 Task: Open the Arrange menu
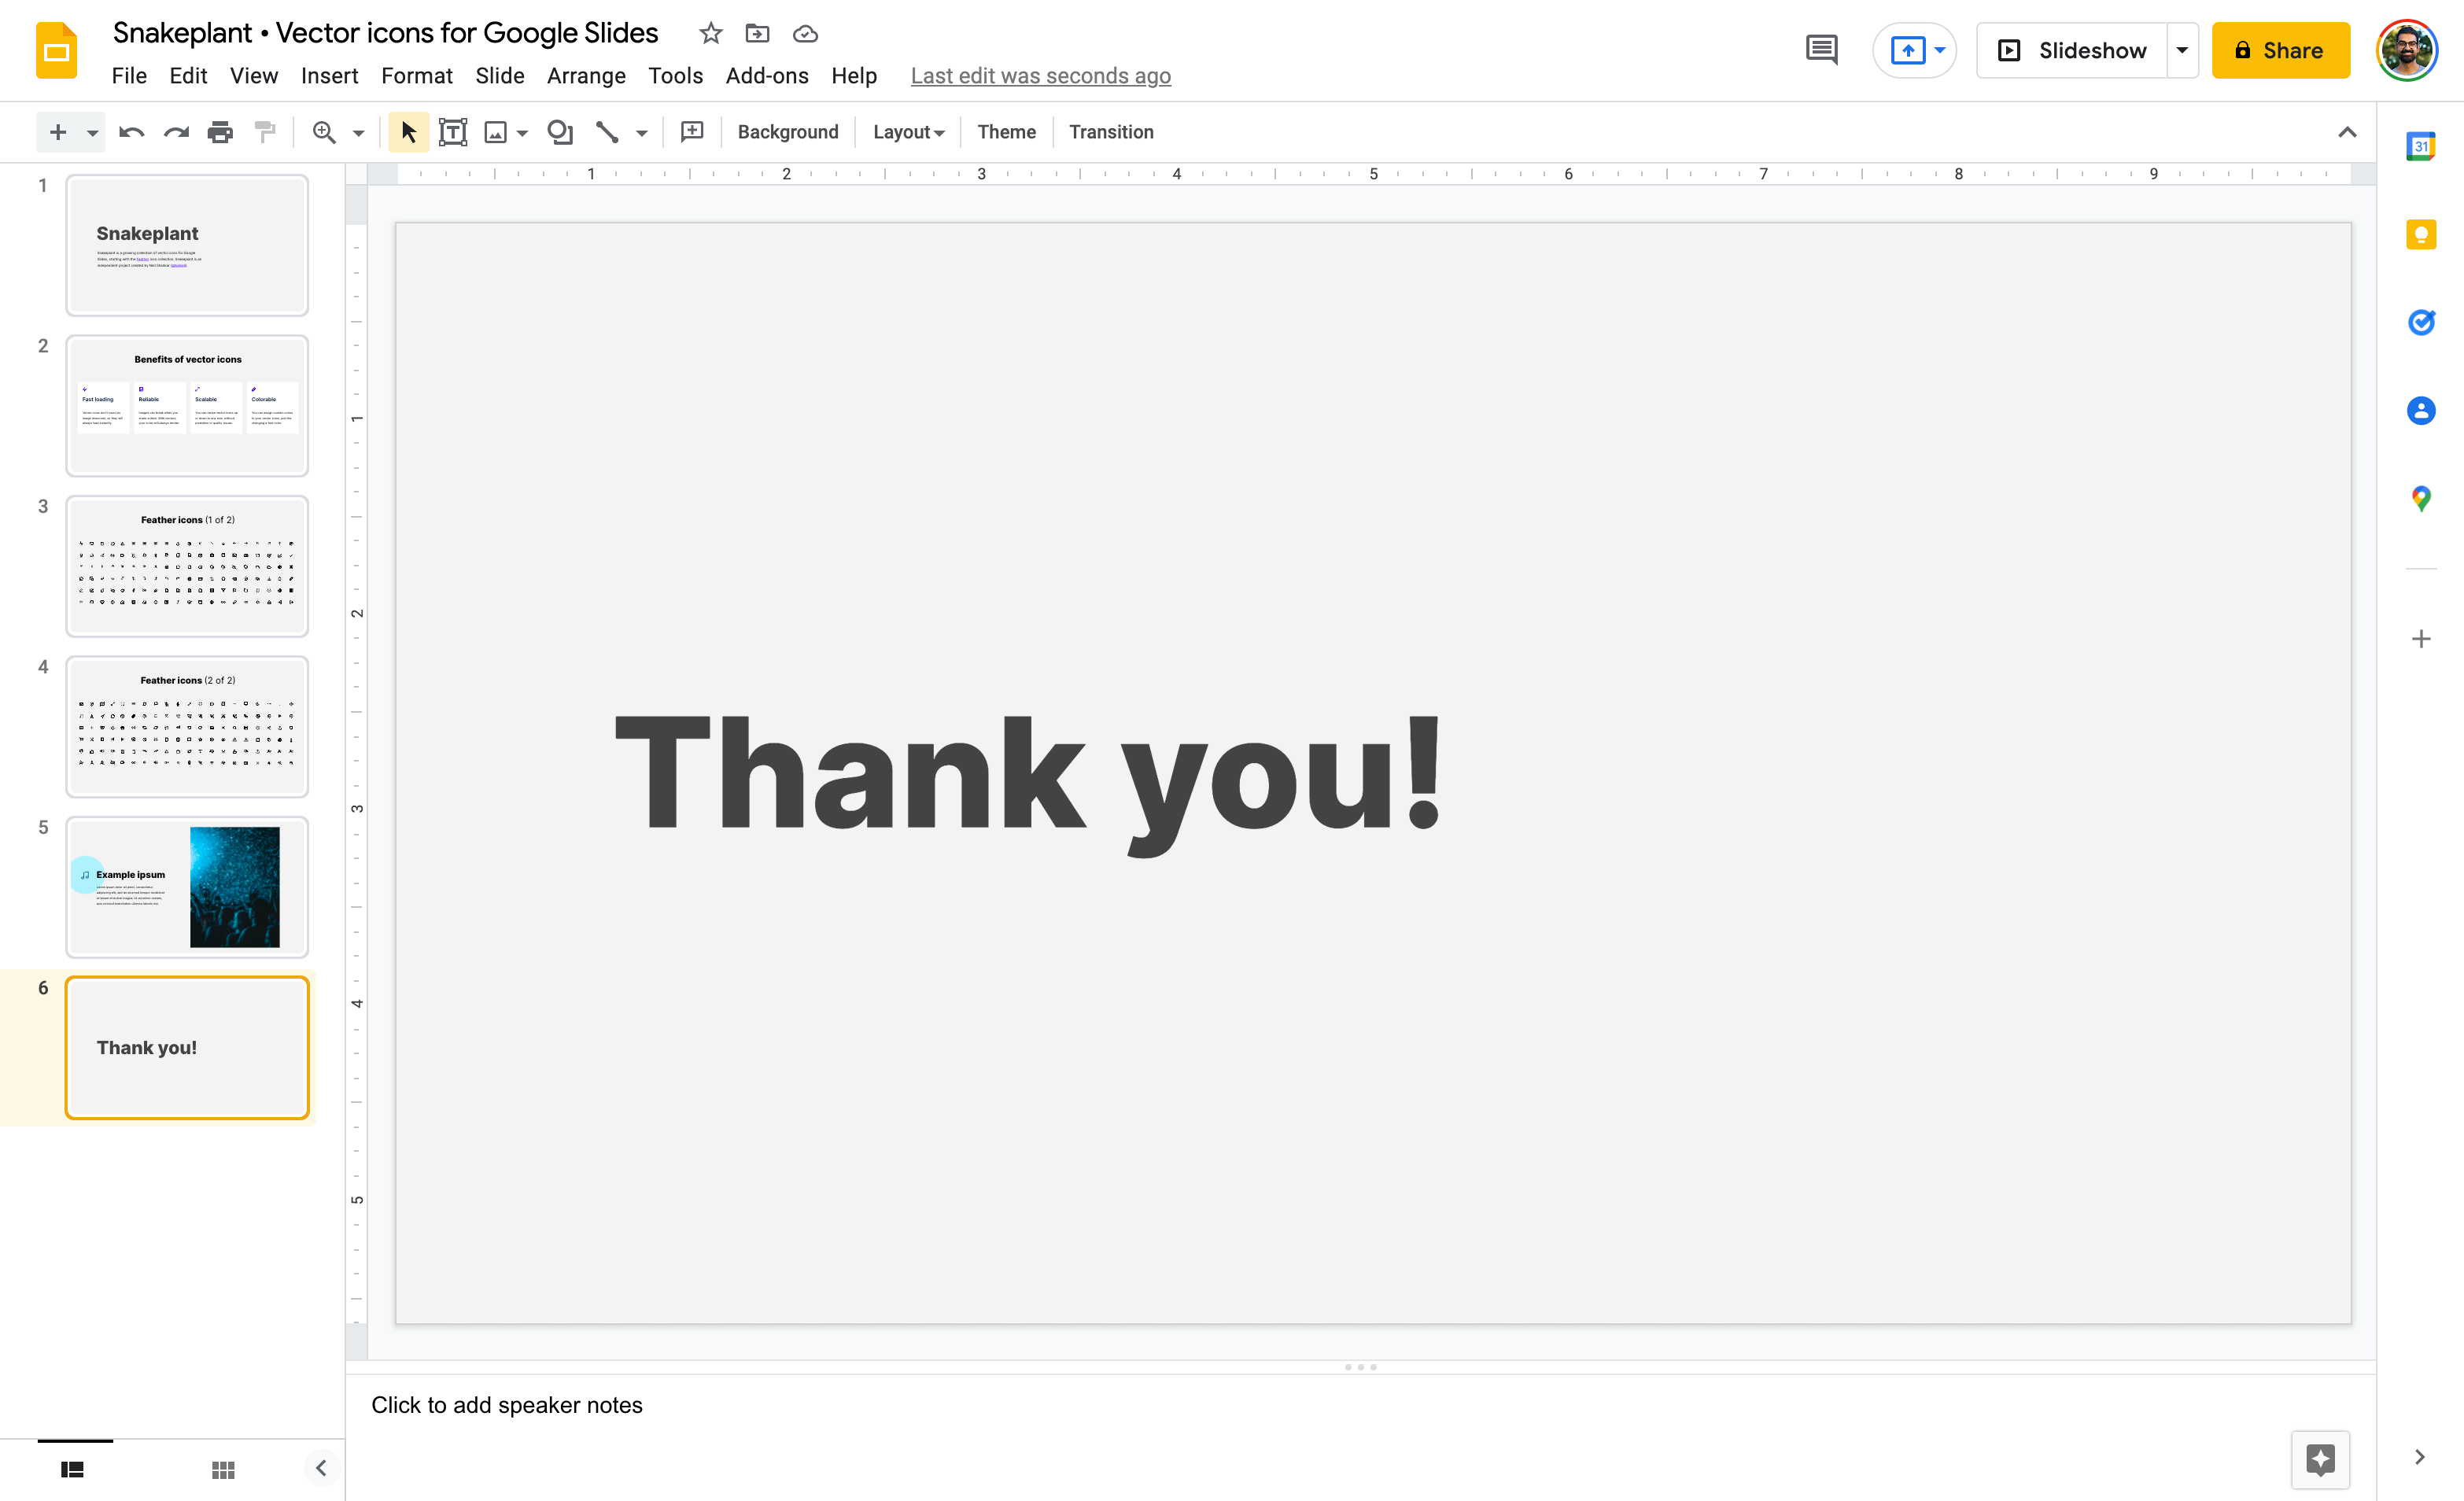click(x=586, y=76)
